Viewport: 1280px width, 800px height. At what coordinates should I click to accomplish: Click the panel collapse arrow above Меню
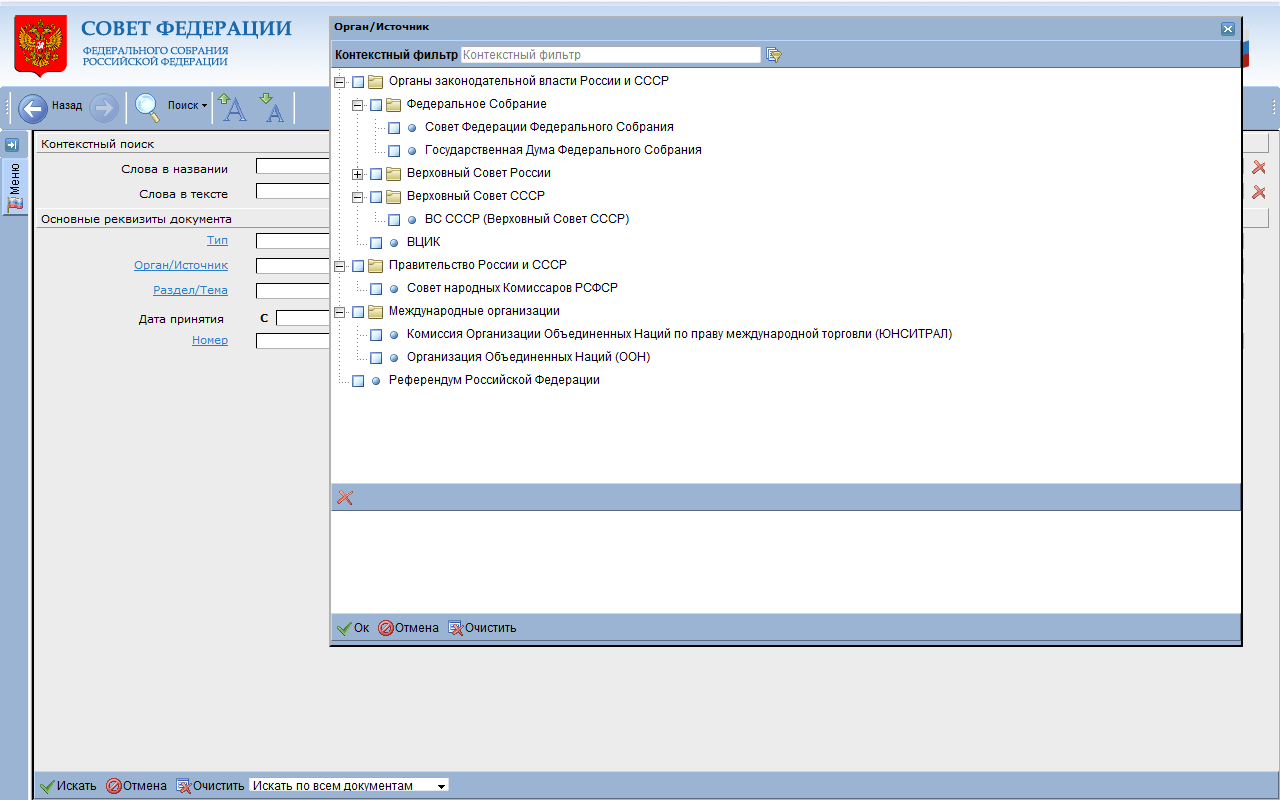point(13,145)
